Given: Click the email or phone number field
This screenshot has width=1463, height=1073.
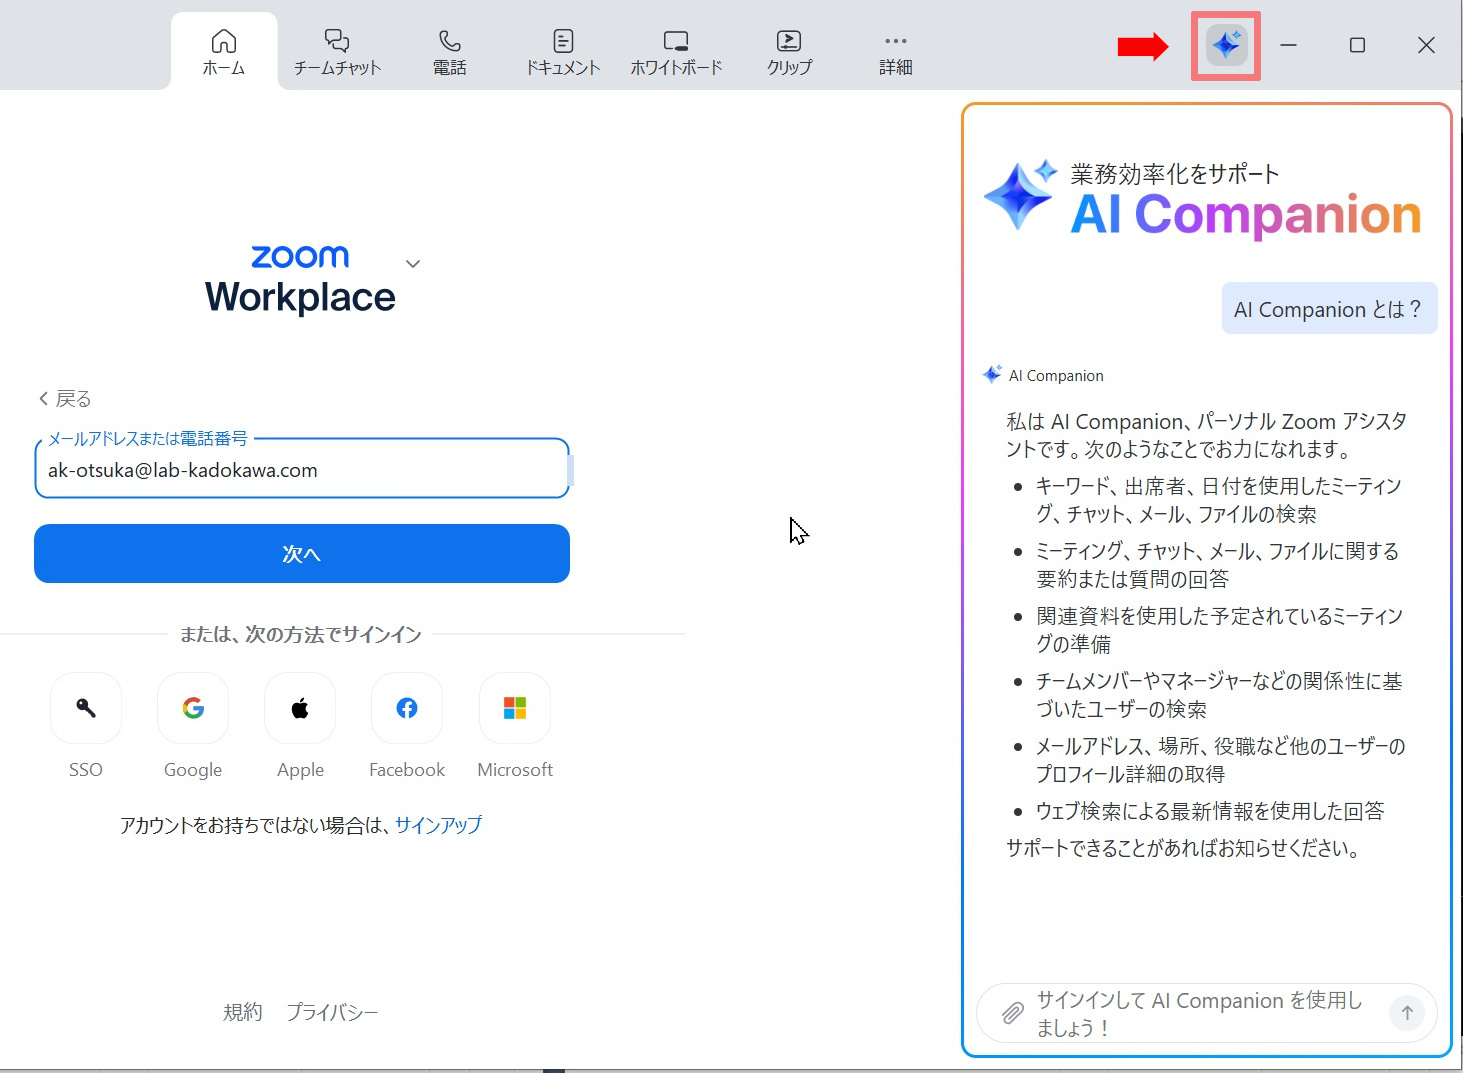Looking at the screenshot, I should 302,468.
